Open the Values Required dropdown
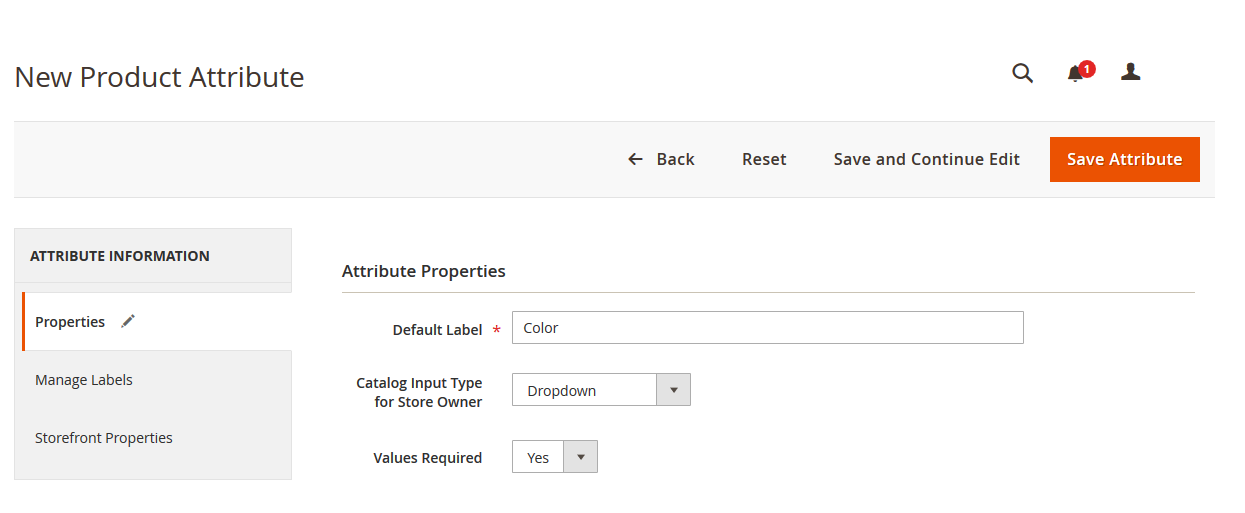The width and height of the screenshot is (1245, 513). point(555,457)
